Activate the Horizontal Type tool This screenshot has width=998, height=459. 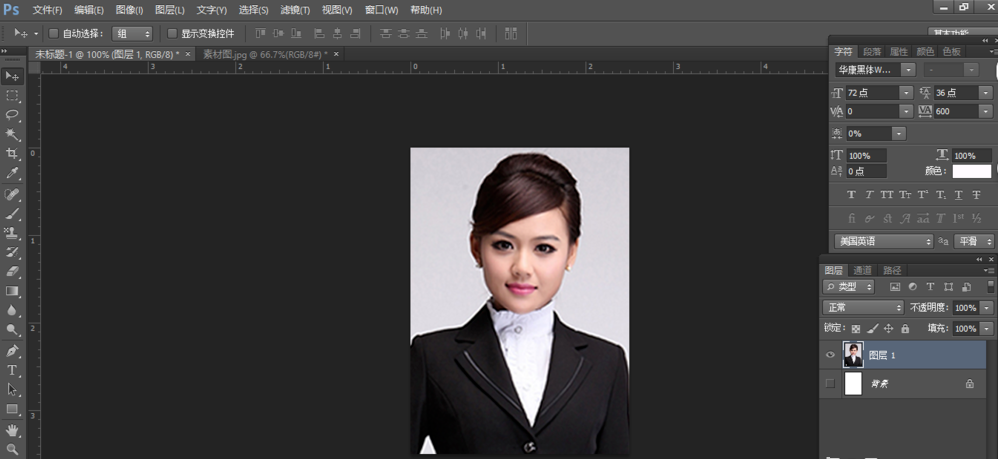click(x=12, y=370)
